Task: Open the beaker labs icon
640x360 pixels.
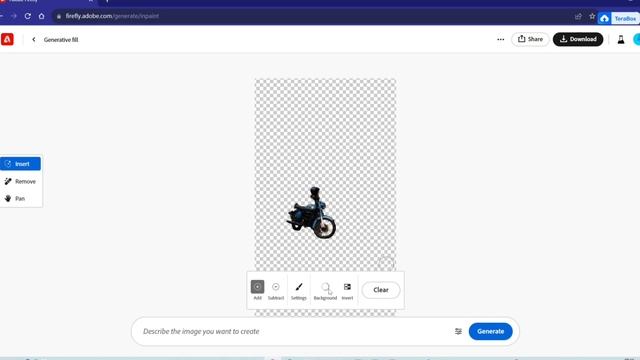Action: [621, 40]
